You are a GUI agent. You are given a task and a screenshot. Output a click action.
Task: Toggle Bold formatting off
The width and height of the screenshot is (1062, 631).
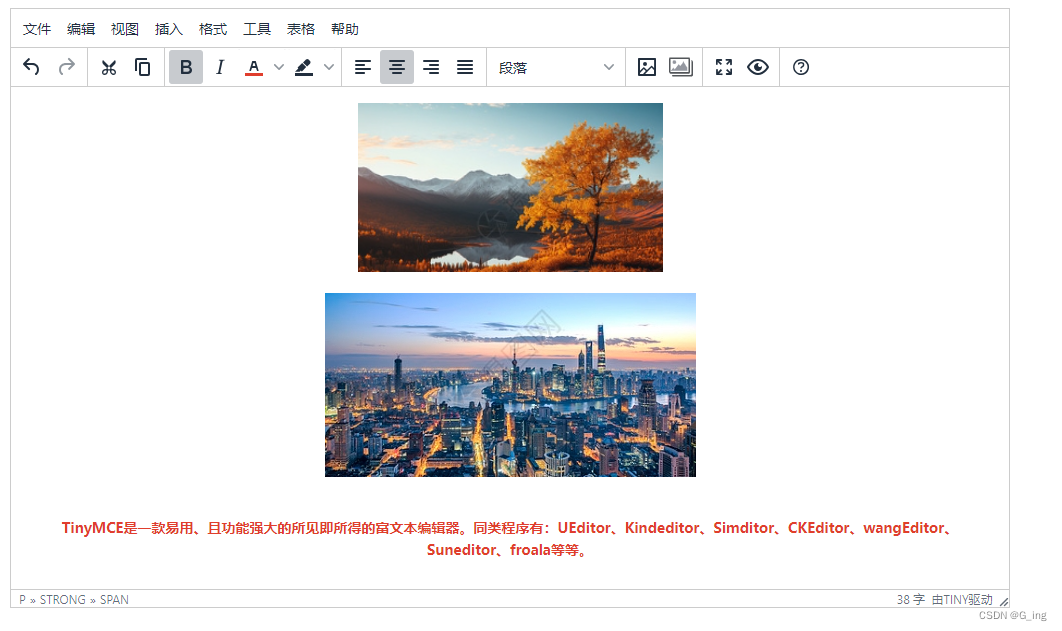tap(186, 67)
